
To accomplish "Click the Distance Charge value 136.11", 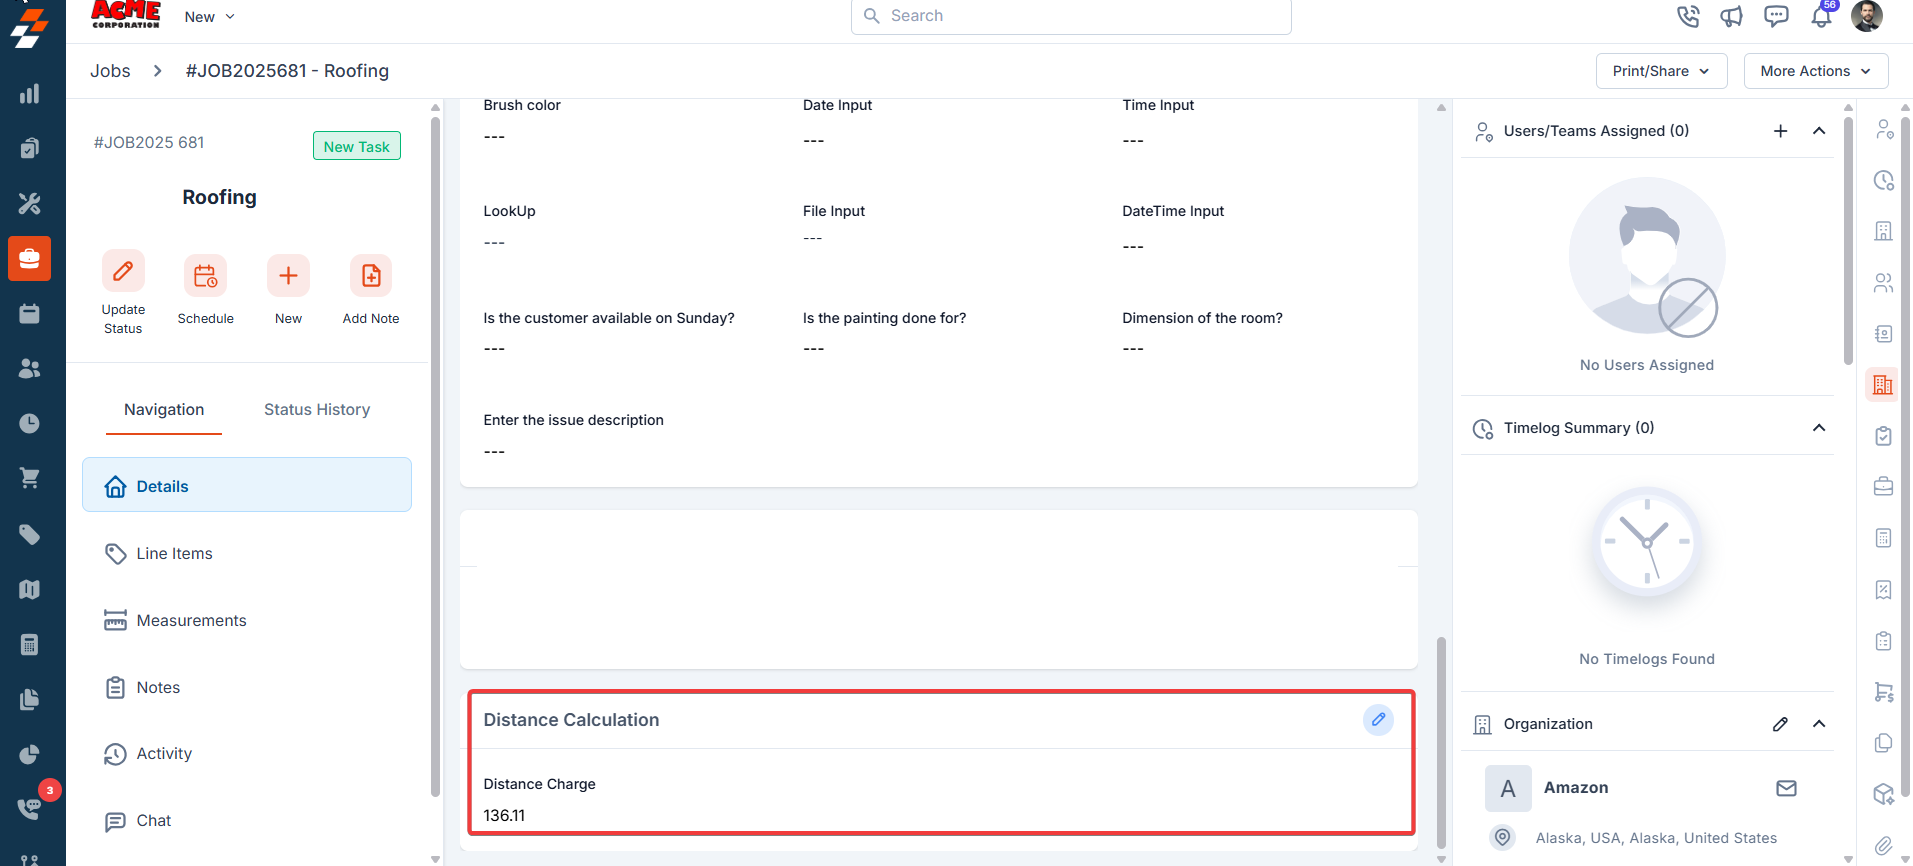I will point(504,816).
